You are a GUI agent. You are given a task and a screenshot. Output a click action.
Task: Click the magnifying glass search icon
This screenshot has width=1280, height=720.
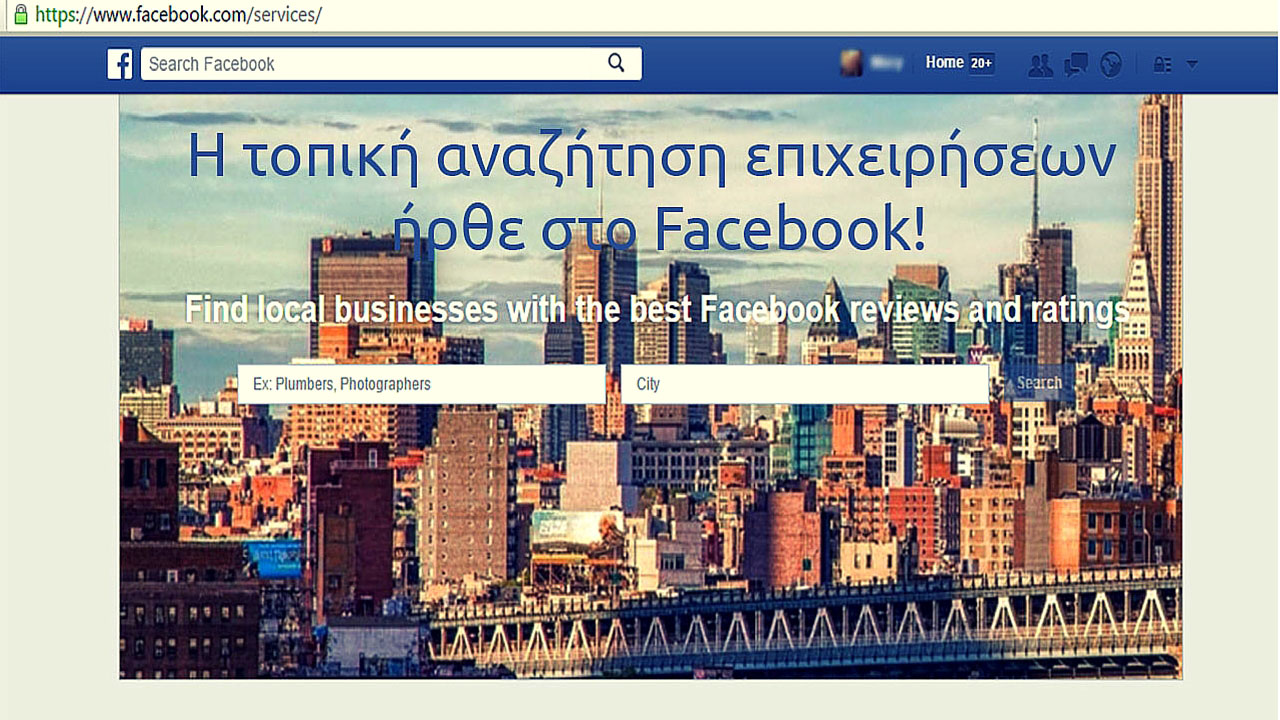click(x=616, y=64)
